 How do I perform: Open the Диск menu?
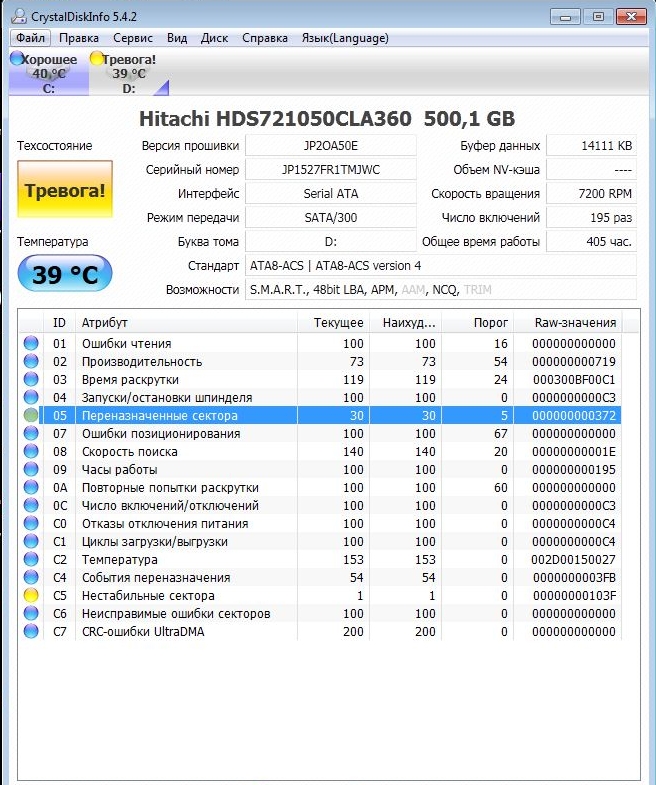(x=214, y=38)
